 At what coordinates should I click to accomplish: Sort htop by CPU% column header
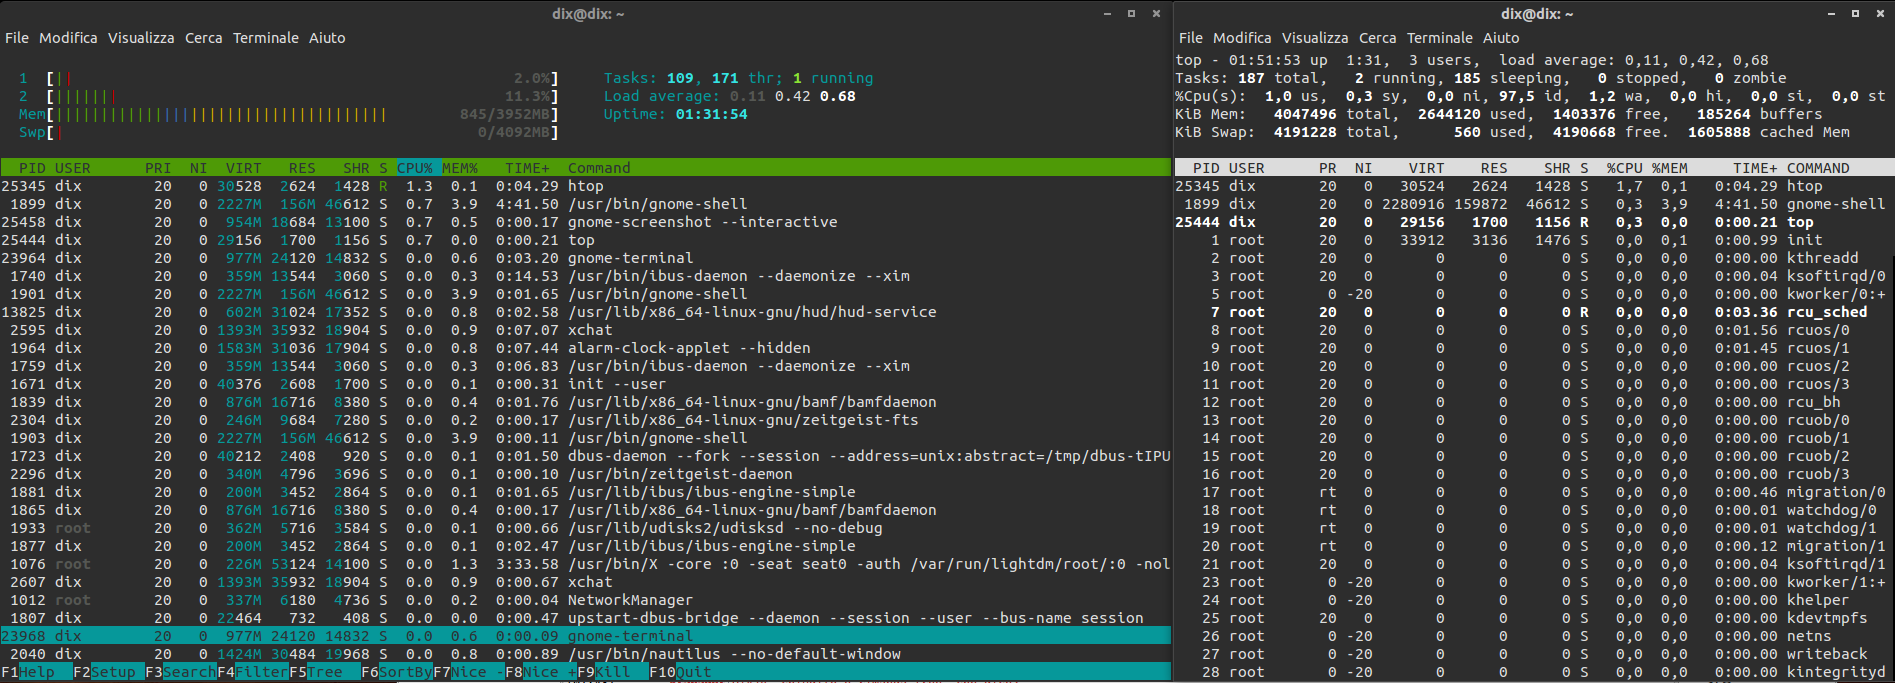(x=415, y=168)
